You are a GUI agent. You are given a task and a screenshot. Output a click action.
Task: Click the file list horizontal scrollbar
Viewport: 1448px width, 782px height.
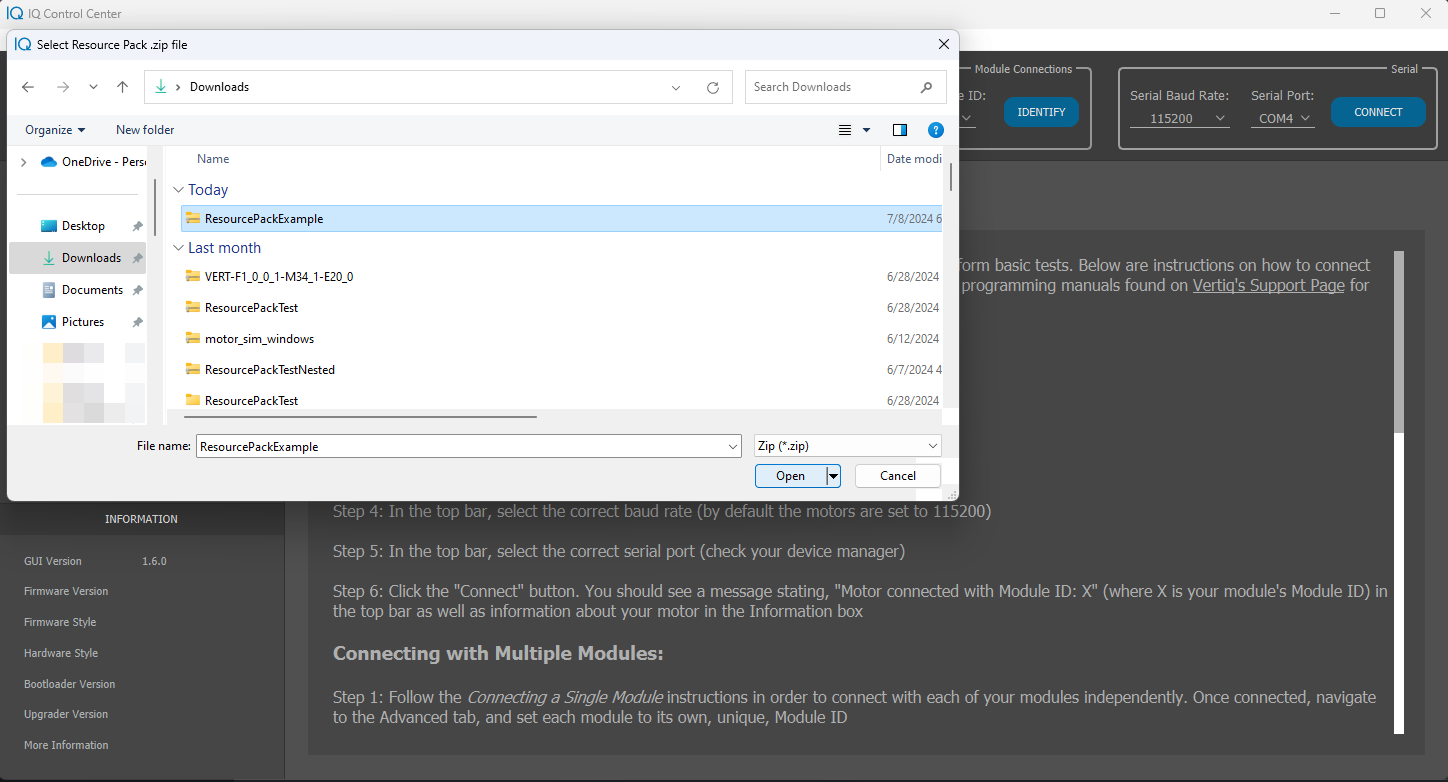pos(359,417)
